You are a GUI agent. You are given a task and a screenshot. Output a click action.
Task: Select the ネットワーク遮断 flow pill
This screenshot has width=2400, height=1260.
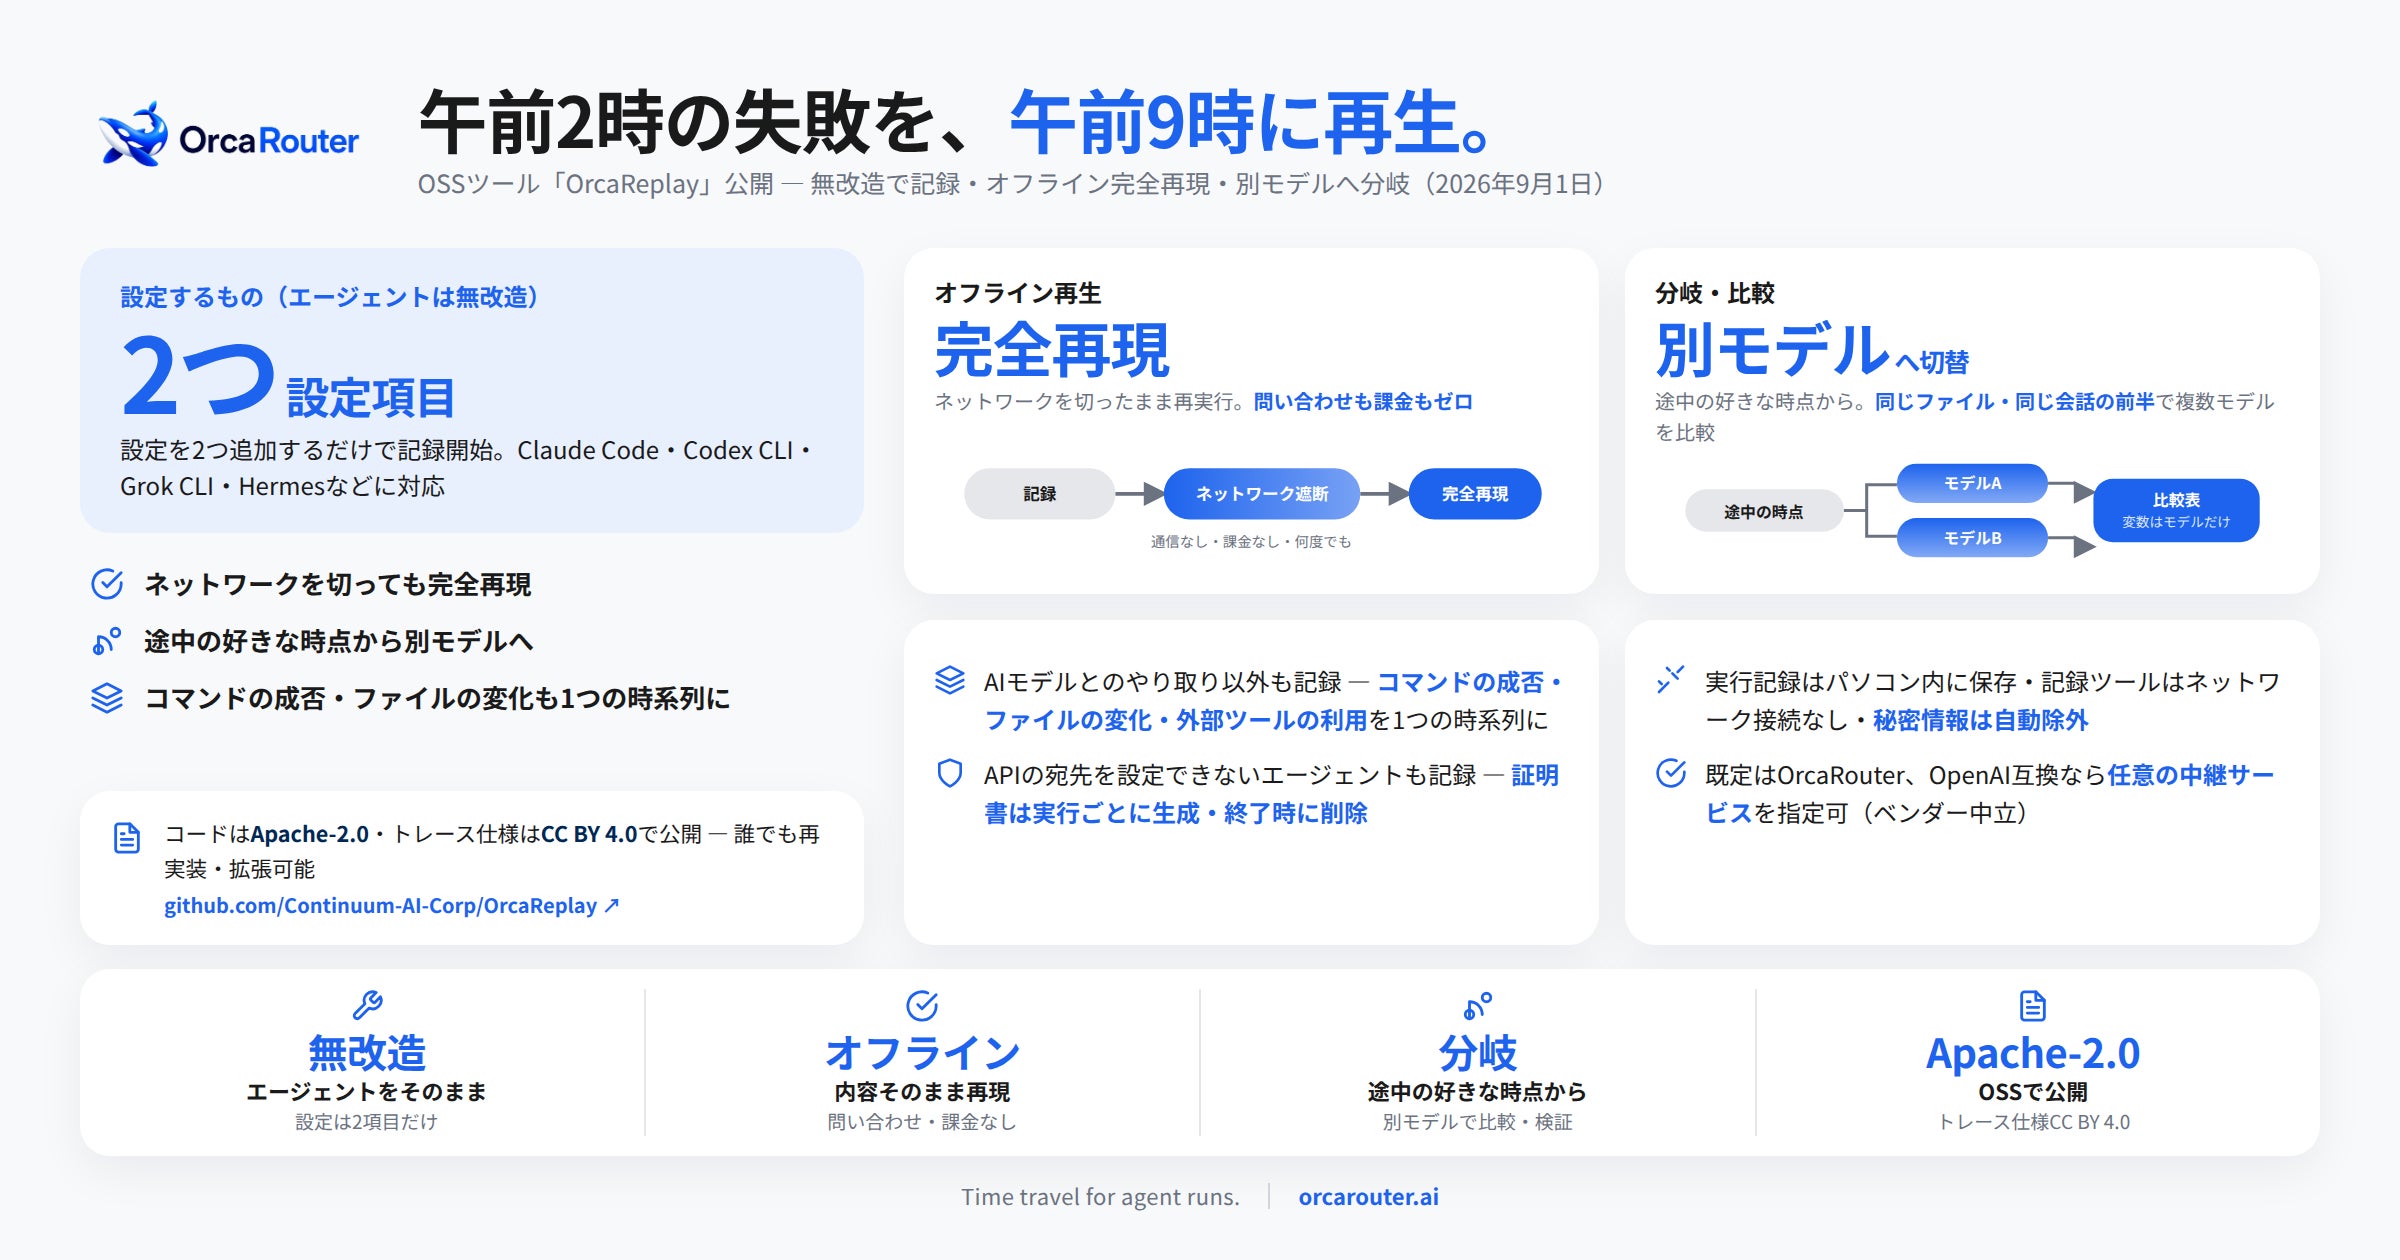[x=1262, y=494]
